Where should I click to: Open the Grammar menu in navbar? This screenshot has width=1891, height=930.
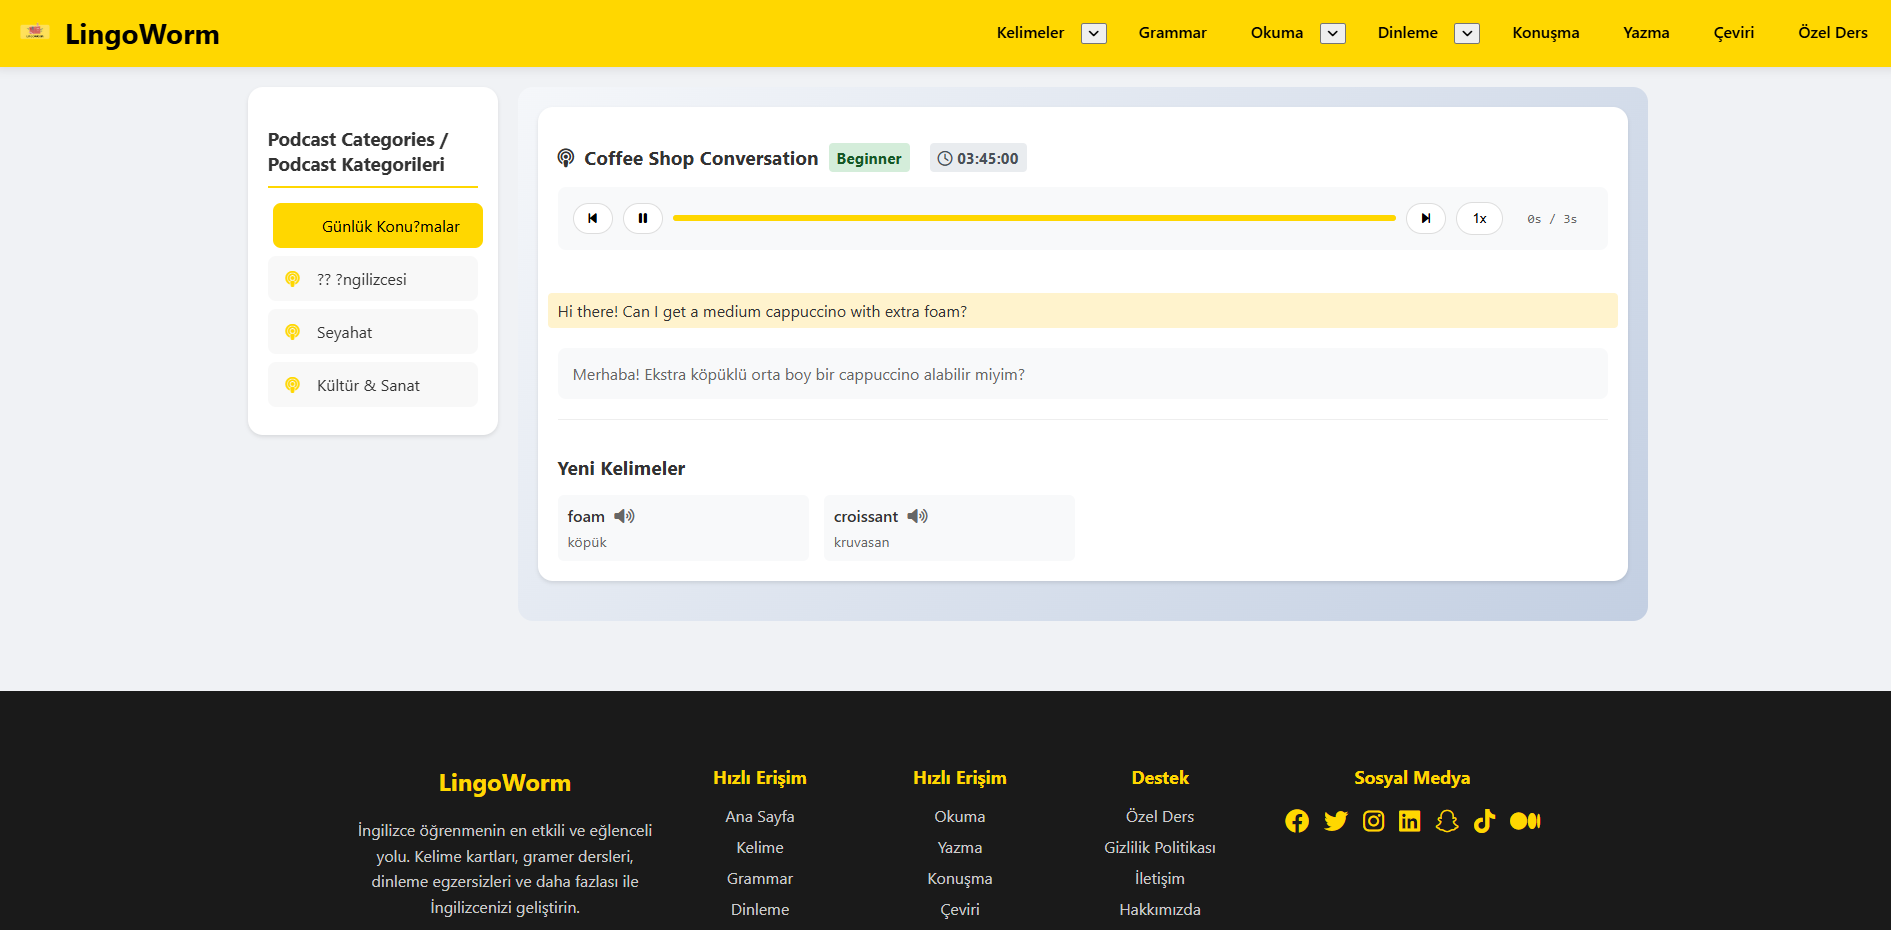[1172, 33]
